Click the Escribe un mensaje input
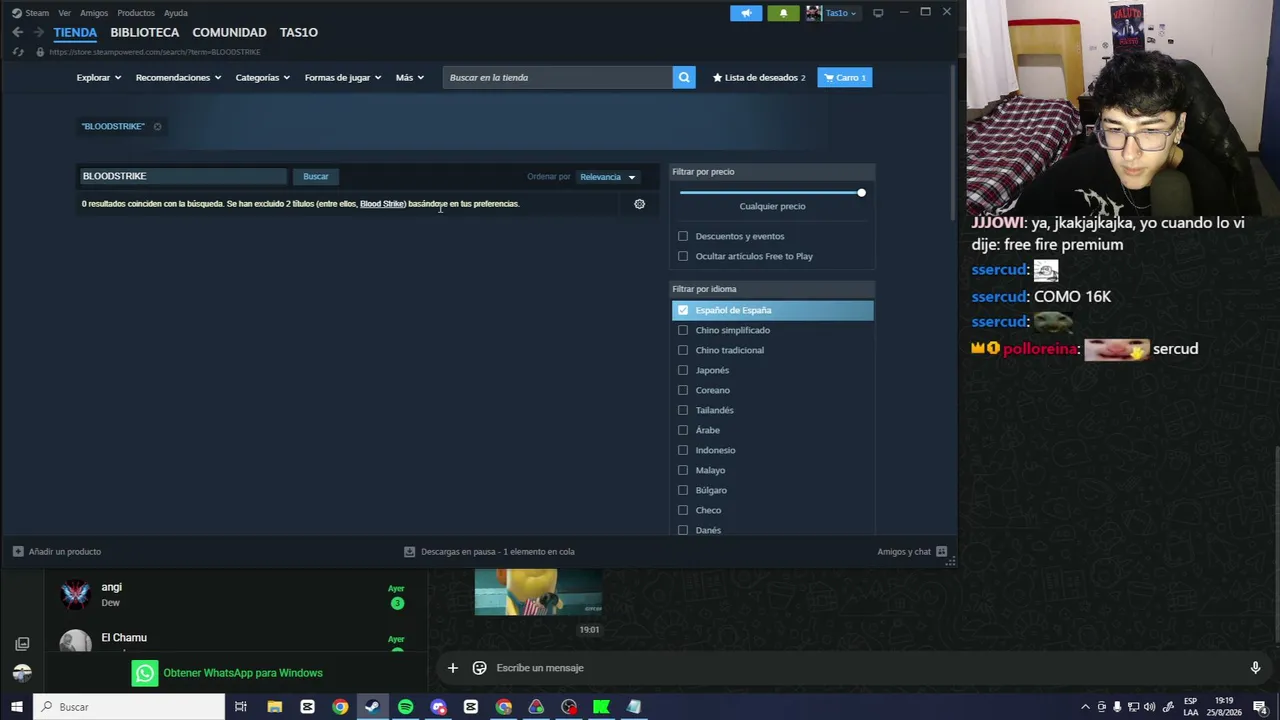The height and width of the screenshot is (720, 1280). point(866,668)
